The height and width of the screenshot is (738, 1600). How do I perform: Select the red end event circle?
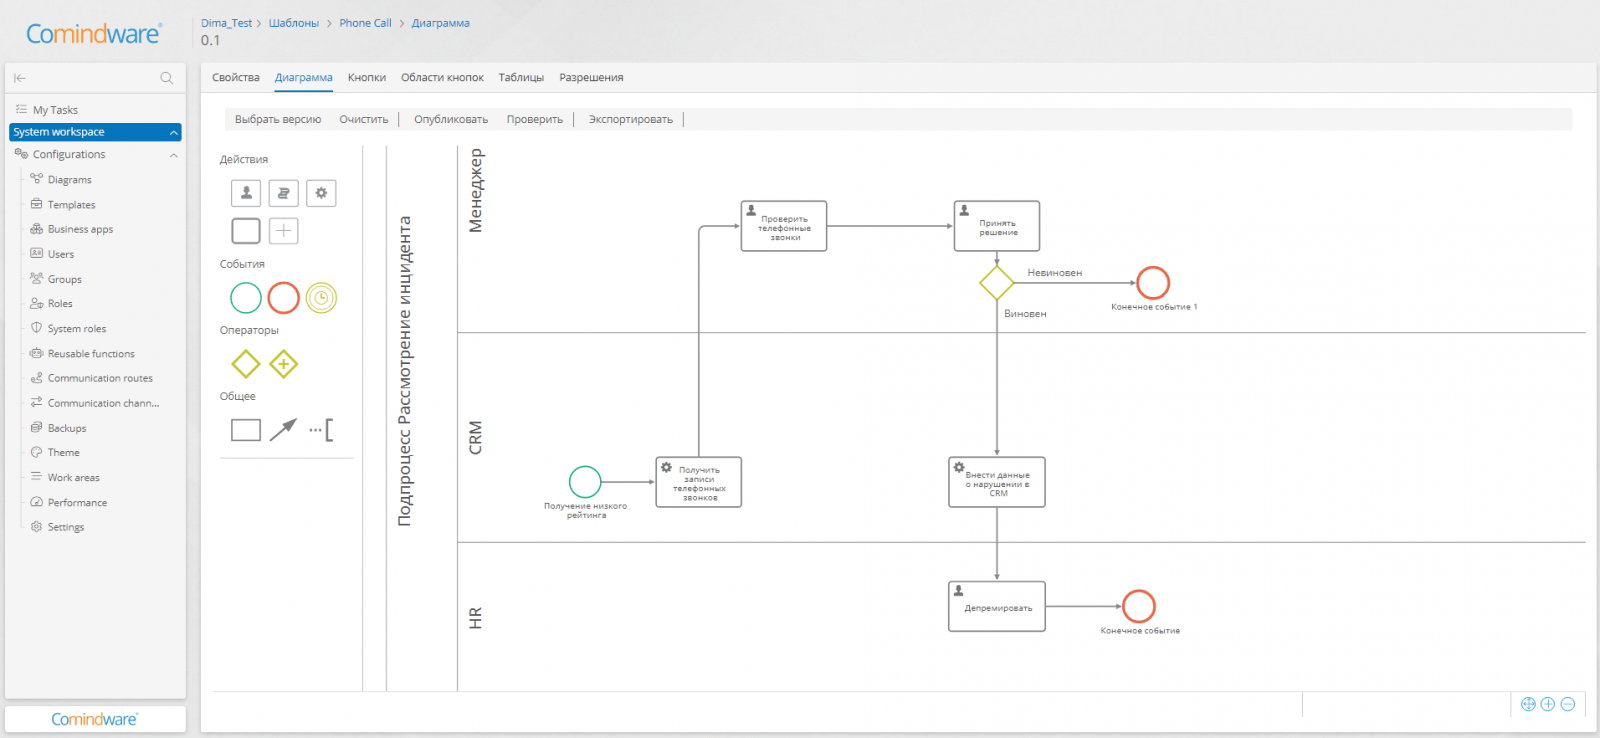(284, 298)
